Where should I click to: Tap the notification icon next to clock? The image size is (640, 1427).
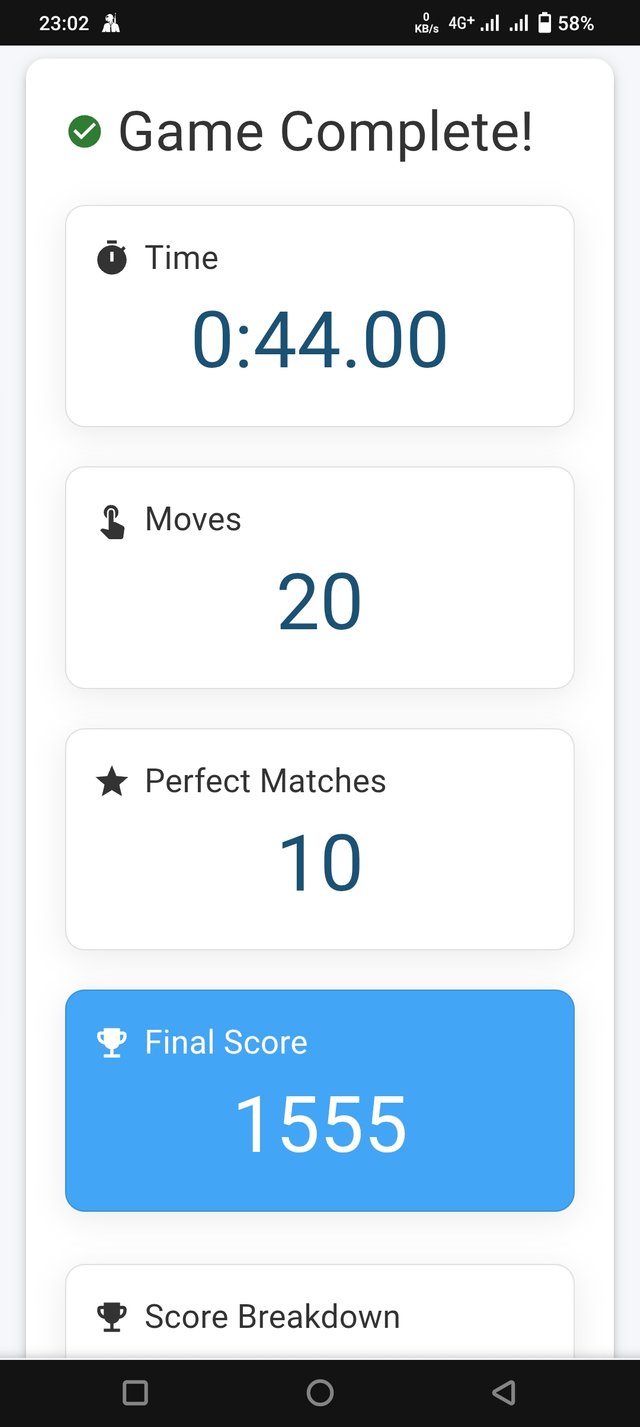(111, 23)
